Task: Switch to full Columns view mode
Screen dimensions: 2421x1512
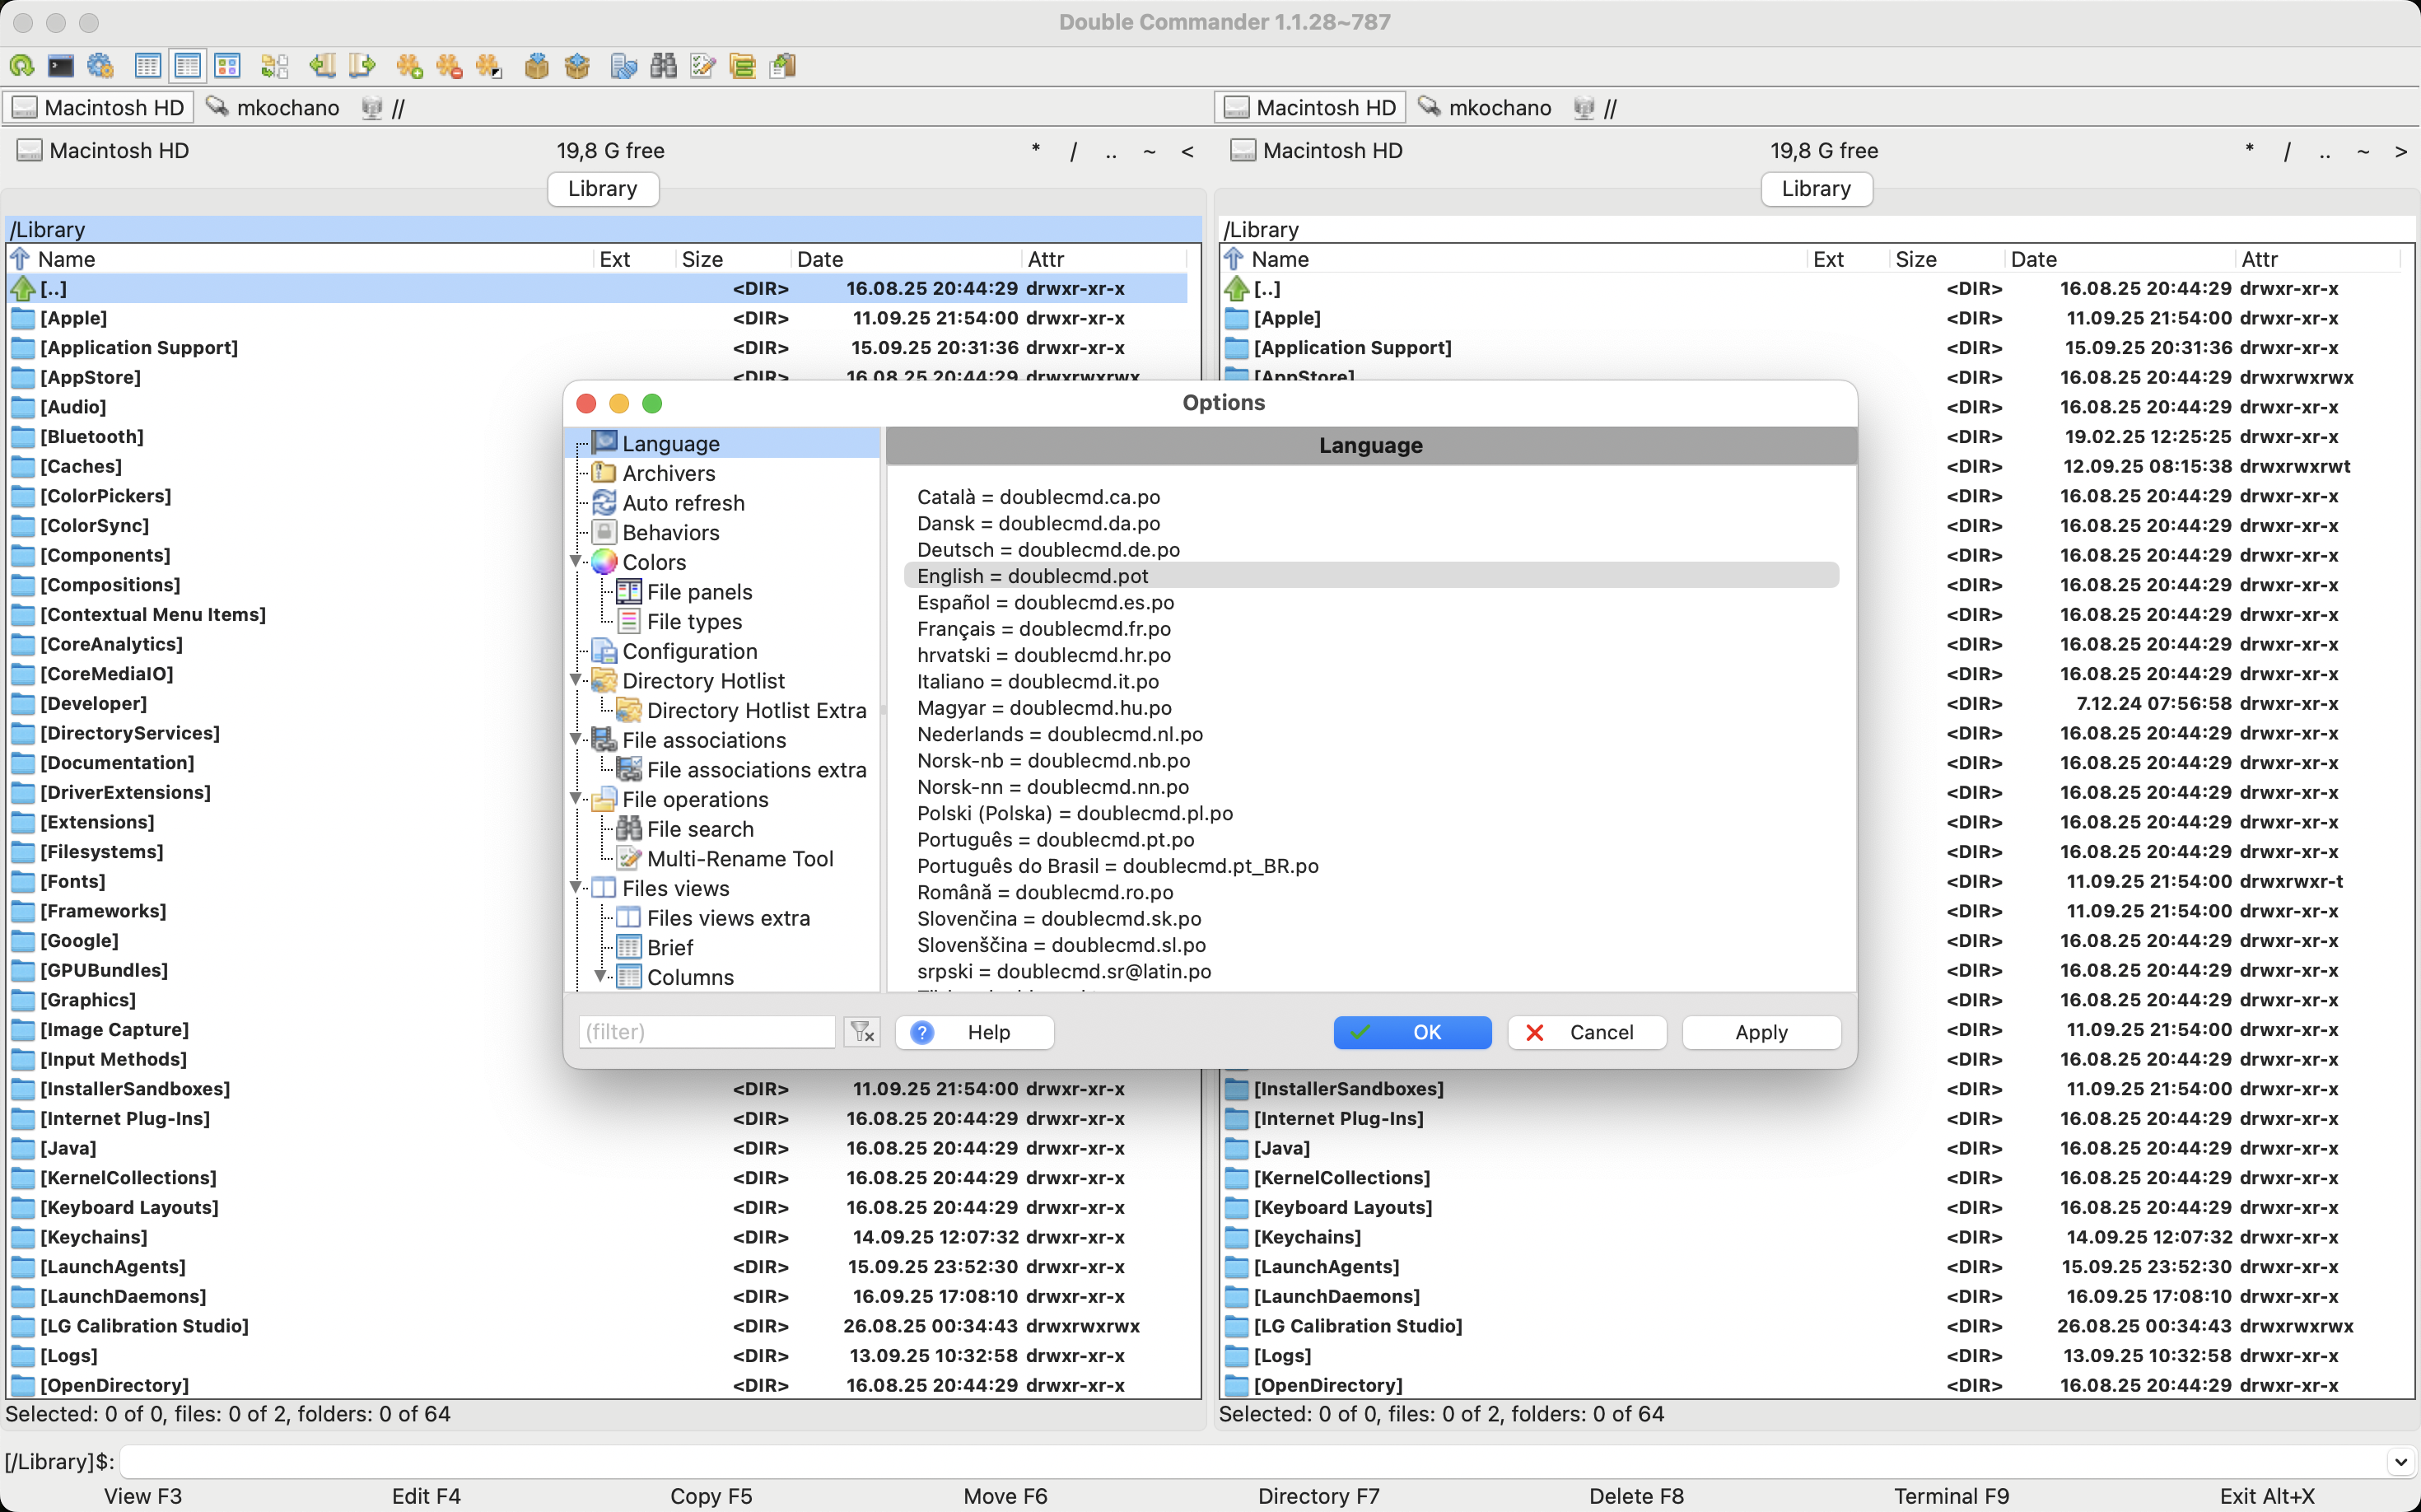Action: pos(187,66)
